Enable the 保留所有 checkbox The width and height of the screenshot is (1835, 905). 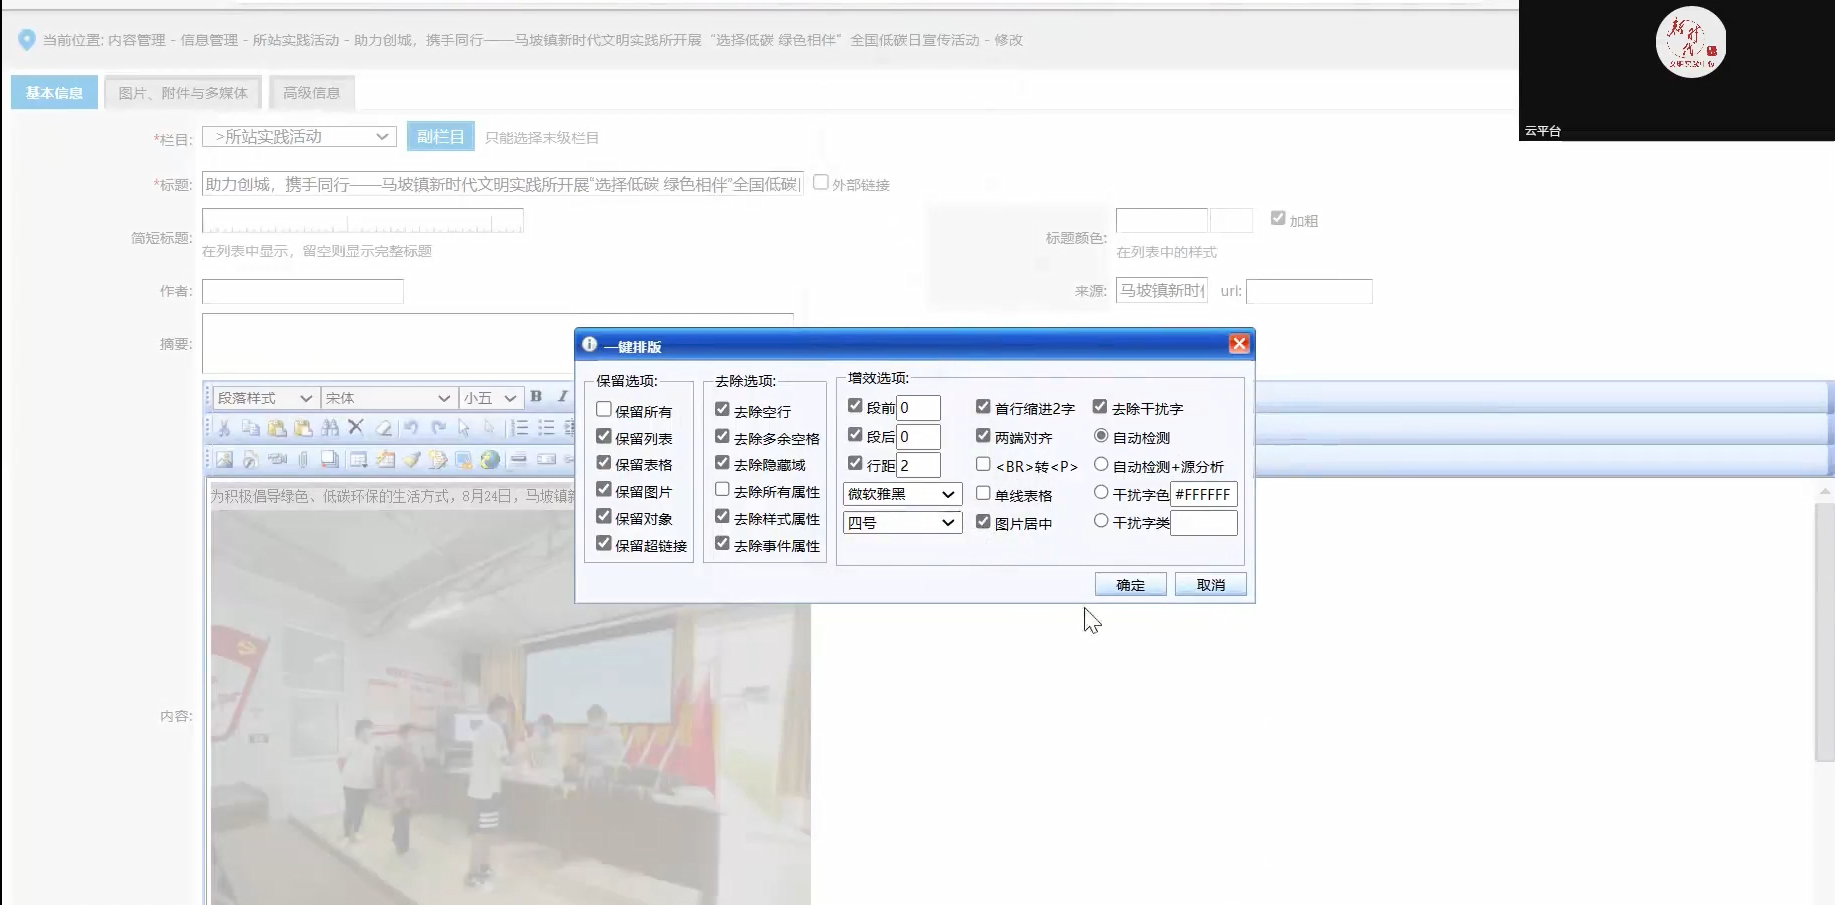coord(604,410)
